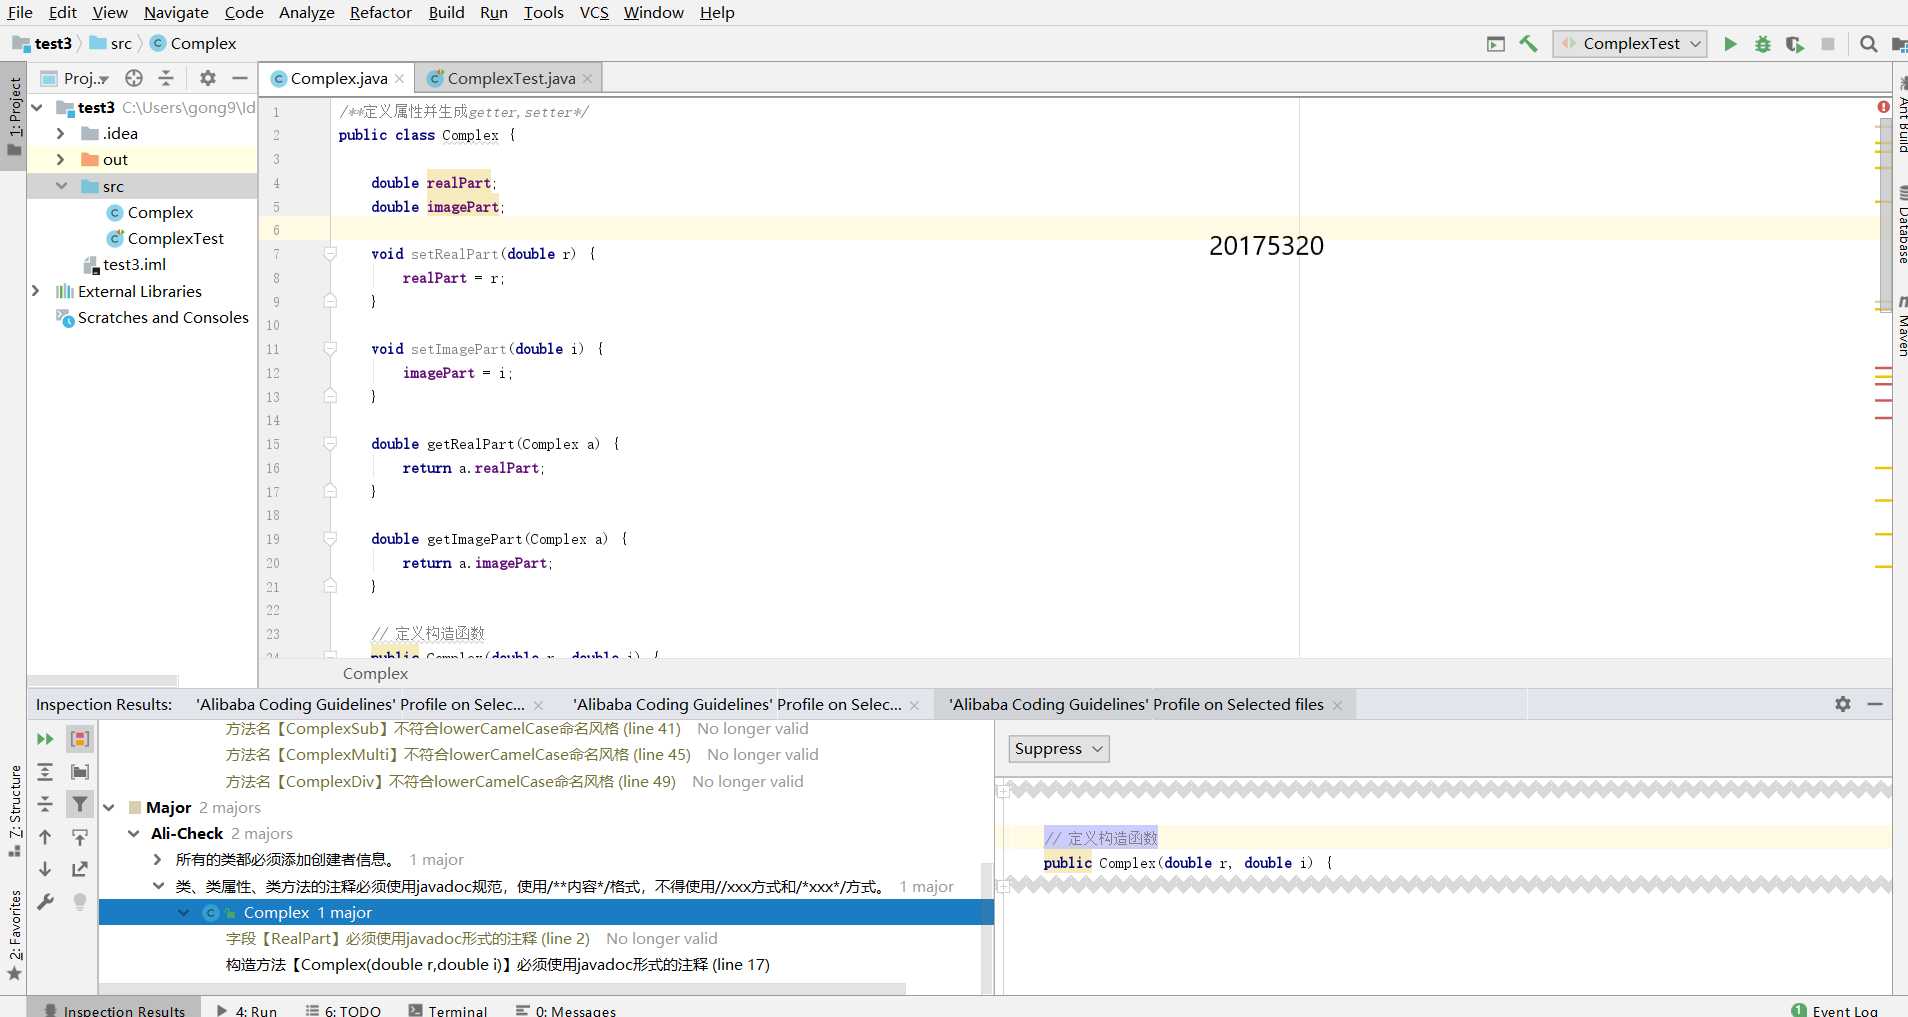This screenshot has height=1017, width=1908.
Task: Select the Complex(double r,double i) constructor row
Action: pyautogui.click(x=498, y=964)
